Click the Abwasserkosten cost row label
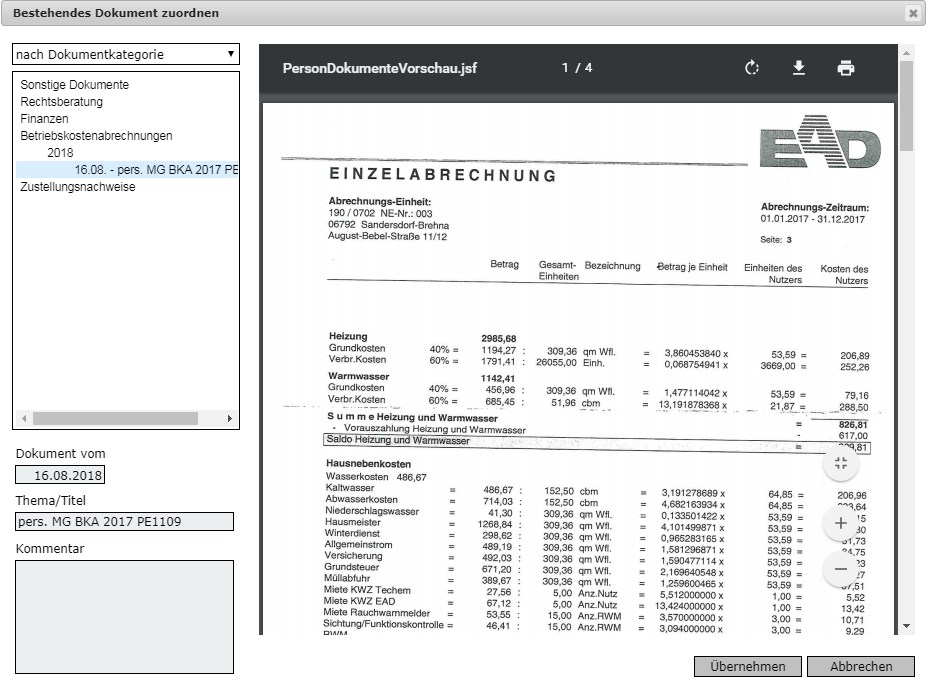The height and width of the screenshot is (685, 927). pyautogui.click(x=362, y=499)
